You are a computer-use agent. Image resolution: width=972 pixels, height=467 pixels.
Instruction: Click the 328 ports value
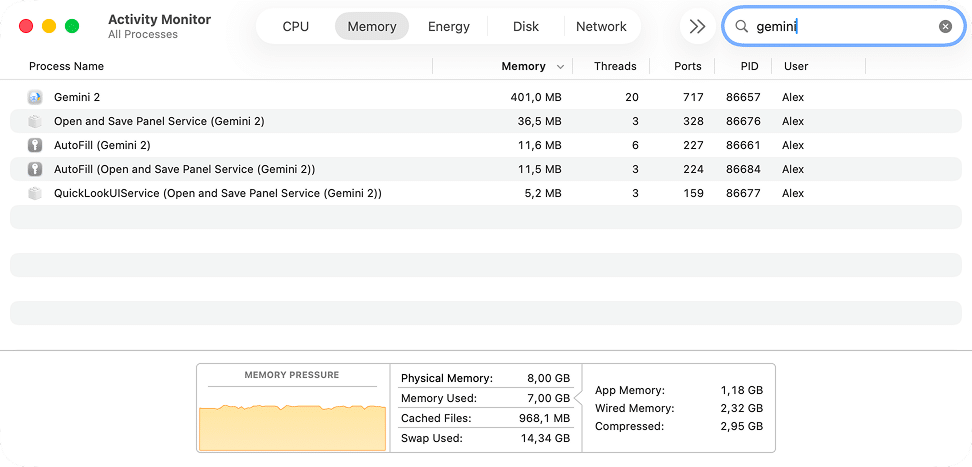pos(693,121)
